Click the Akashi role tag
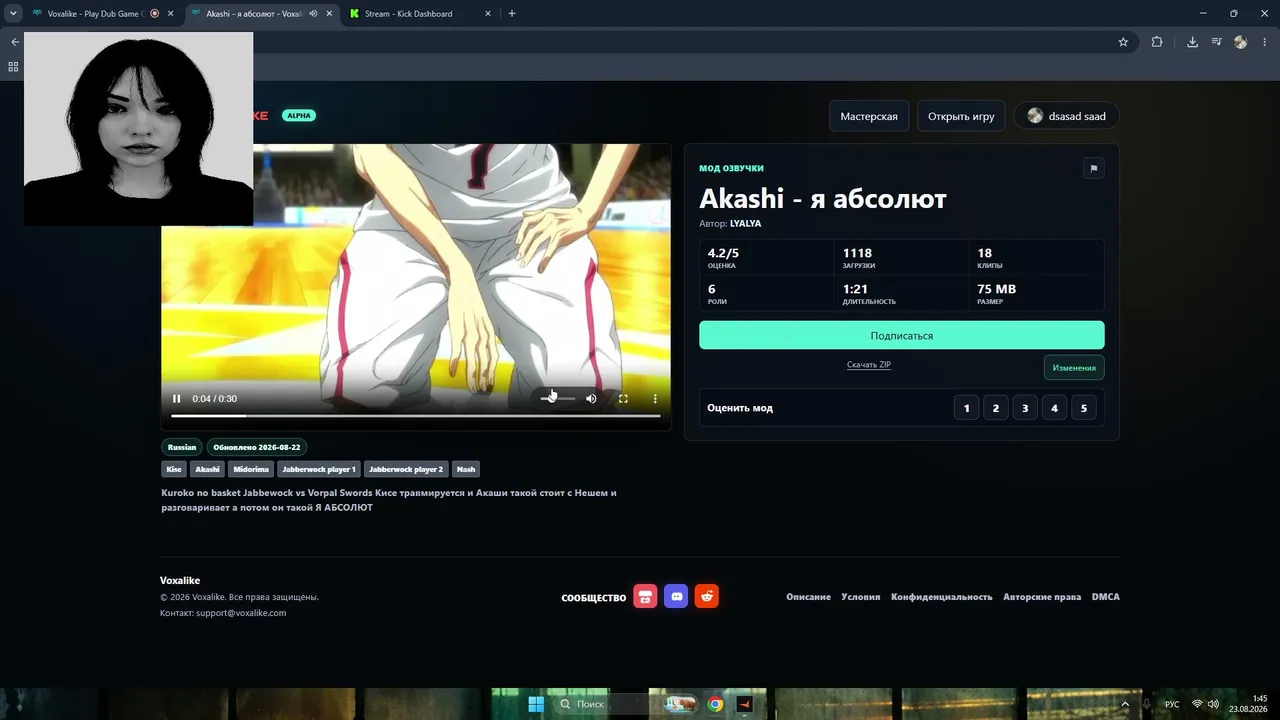This screenshot has height=720, width=1280. 207,469
